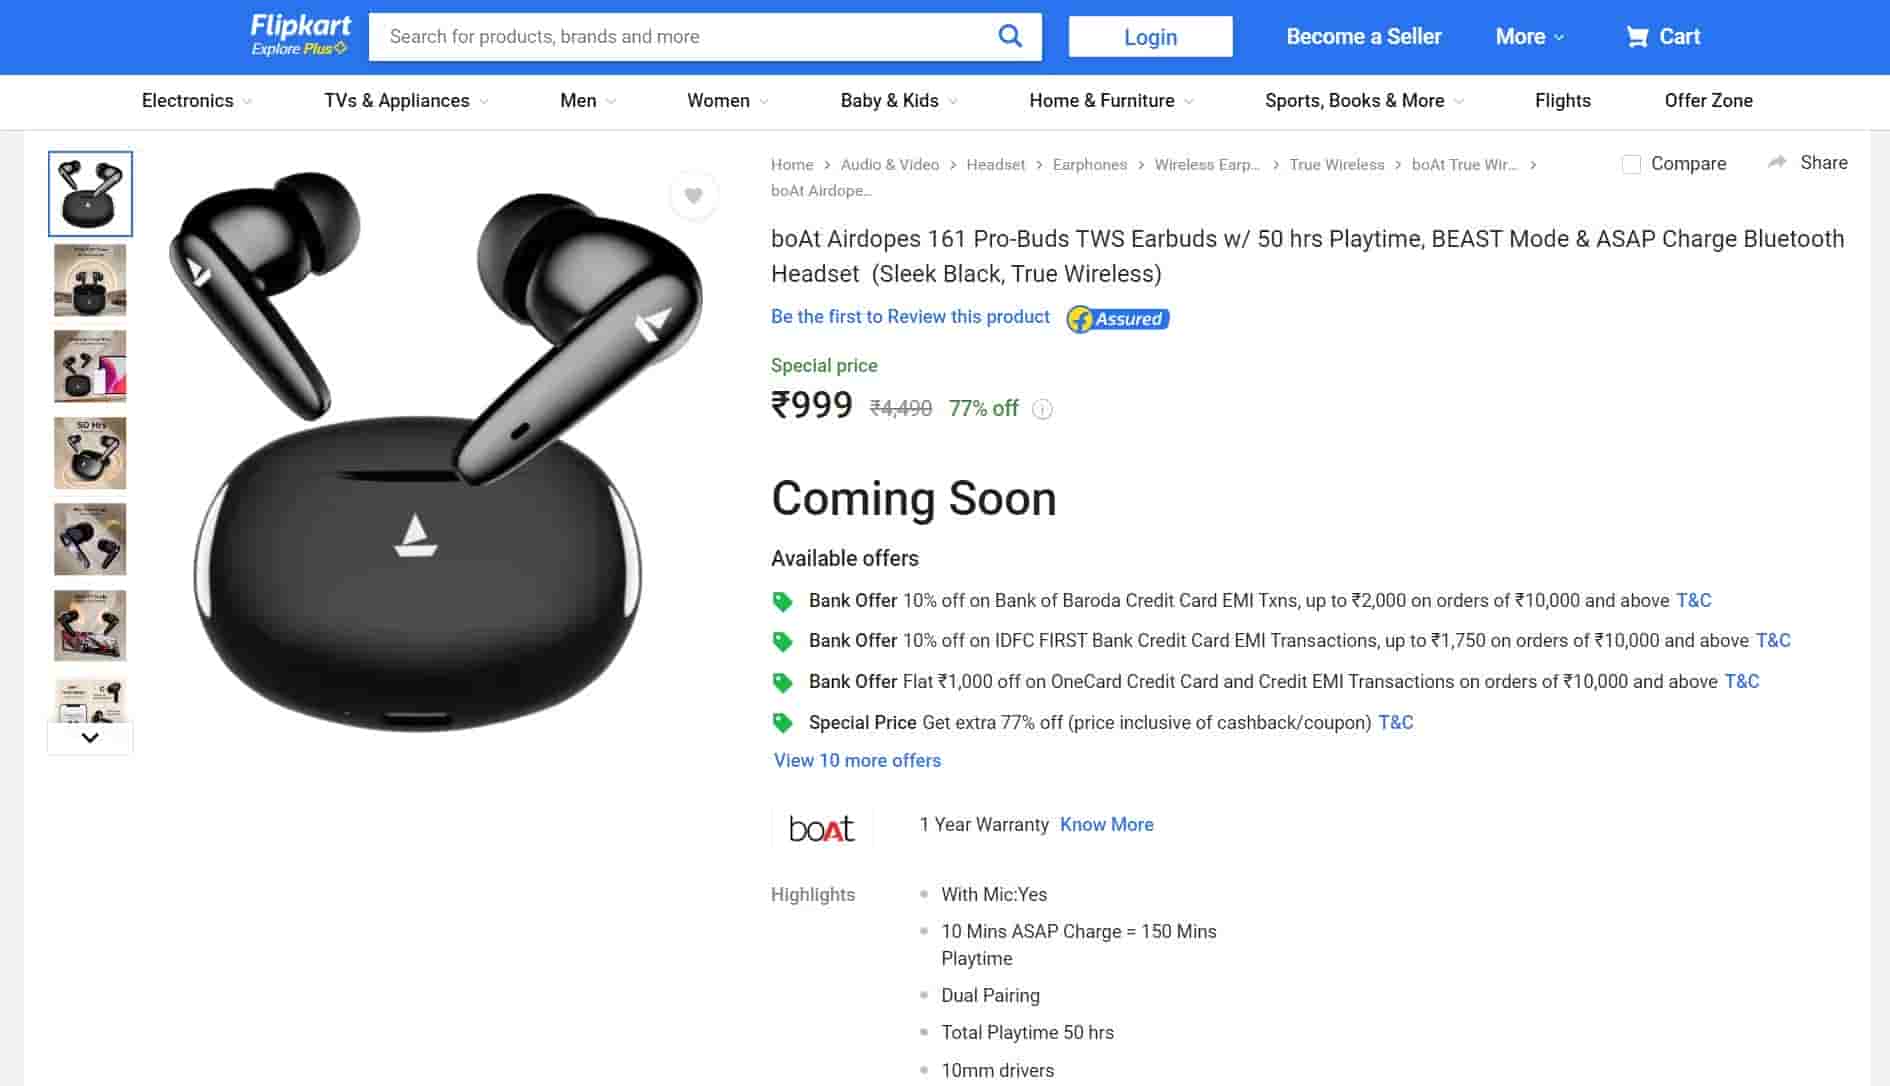Click the search magnifier icon

1010,37
